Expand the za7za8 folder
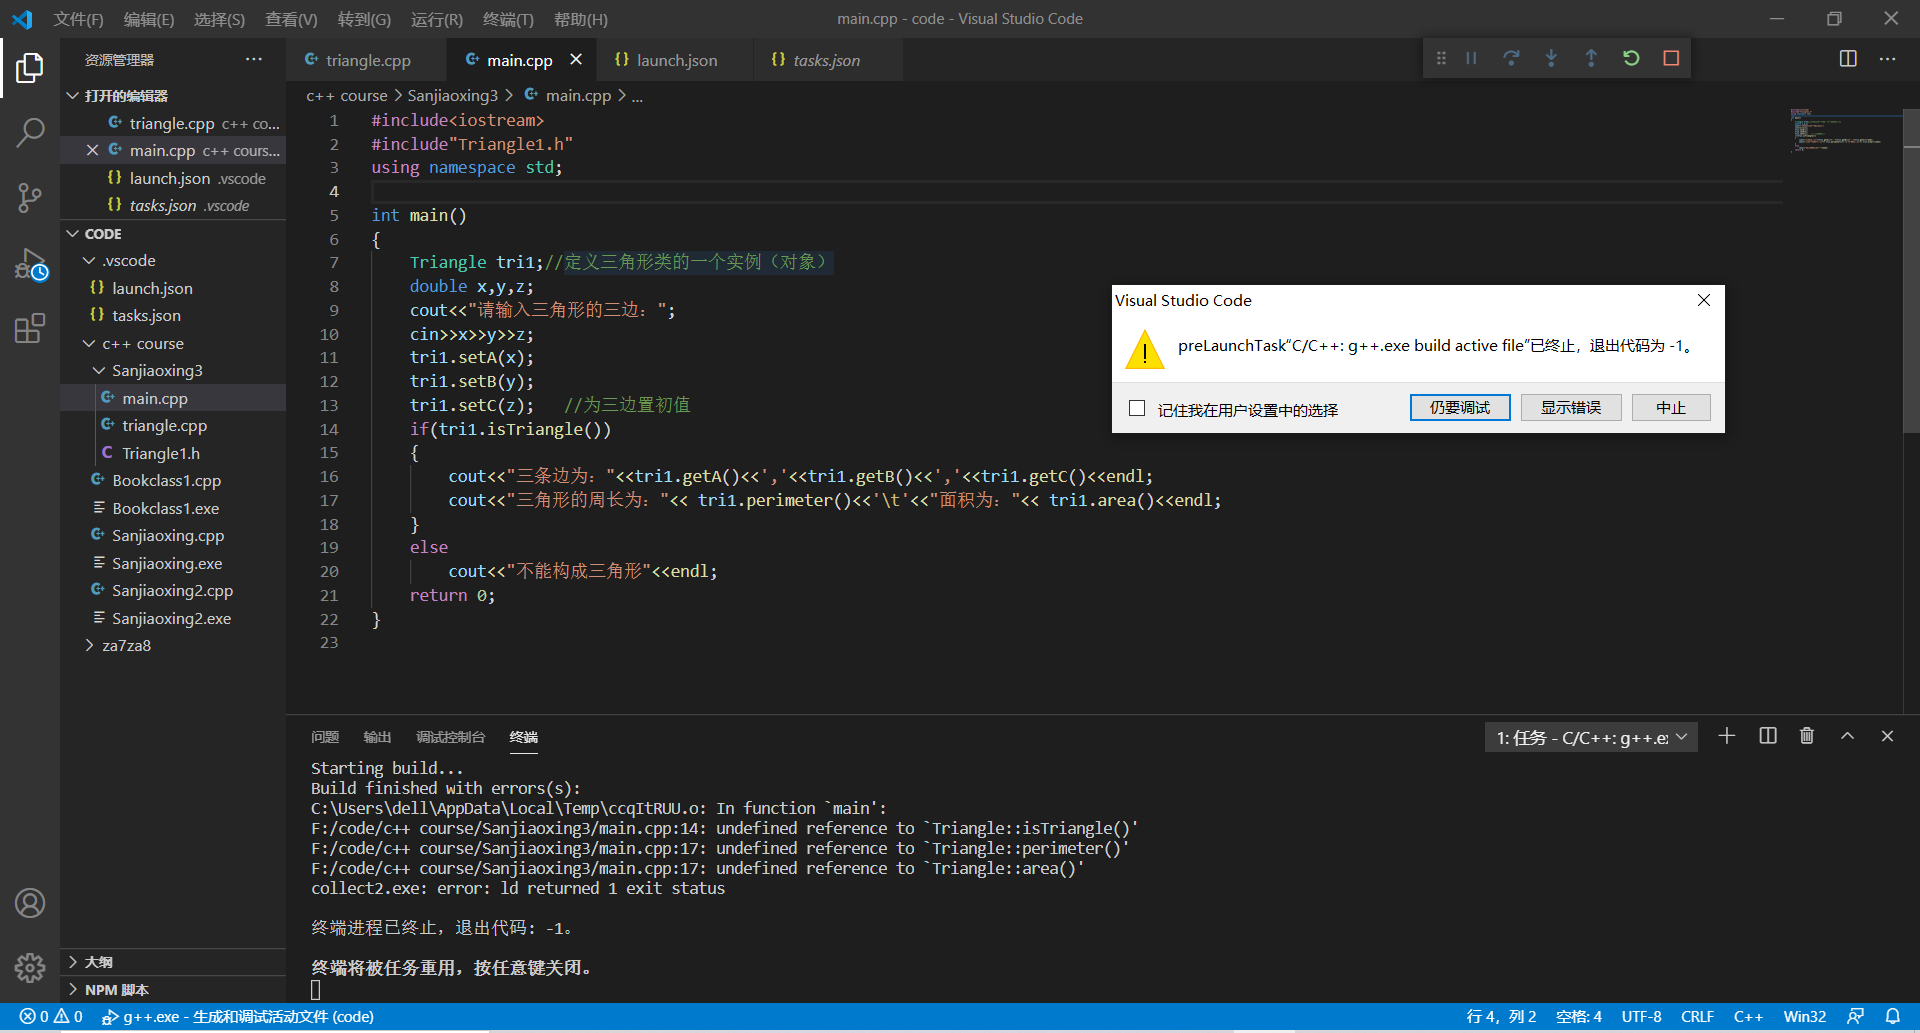Screen dimensions: 1920x1033 (x=173, y=645)
